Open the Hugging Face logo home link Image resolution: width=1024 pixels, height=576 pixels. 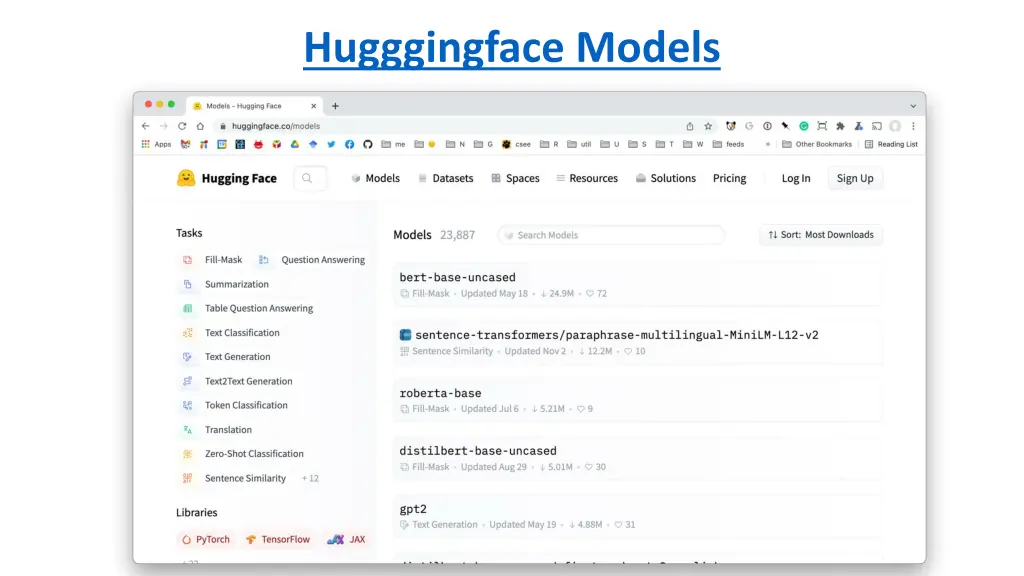click(x=227, y=178)
